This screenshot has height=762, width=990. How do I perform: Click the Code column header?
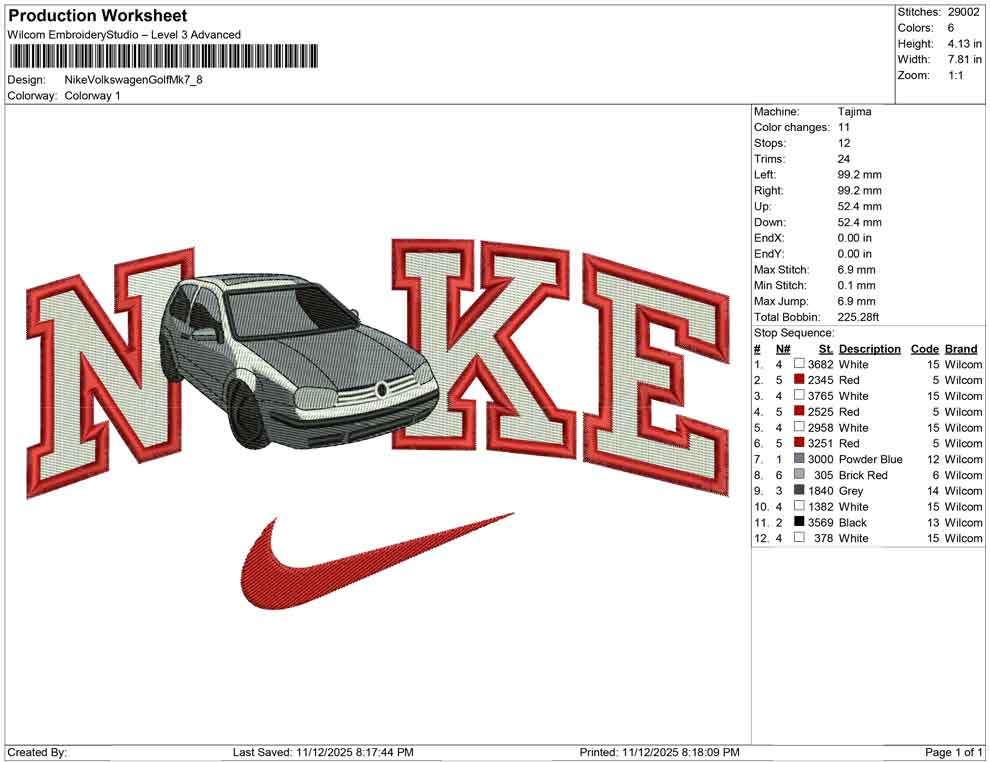(x=925, y=348)
